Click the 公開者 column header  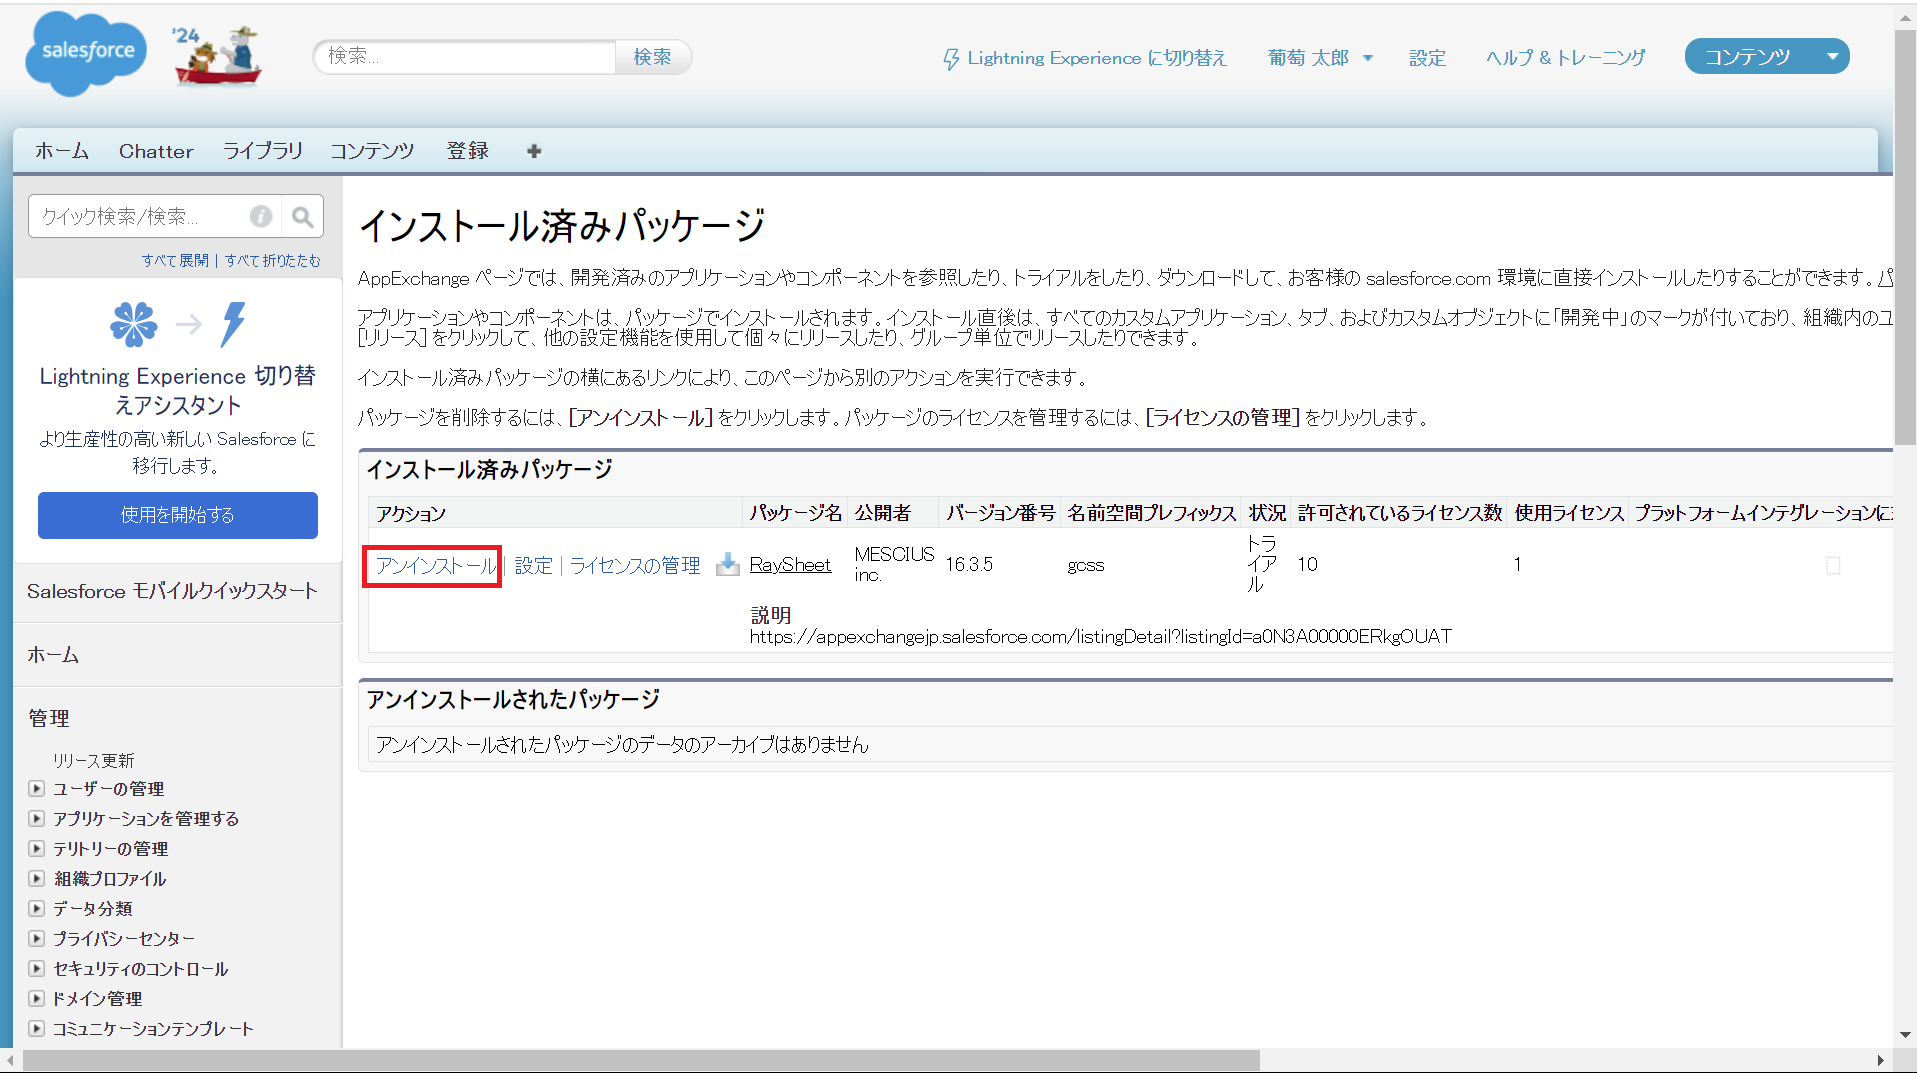coord(883,513)
